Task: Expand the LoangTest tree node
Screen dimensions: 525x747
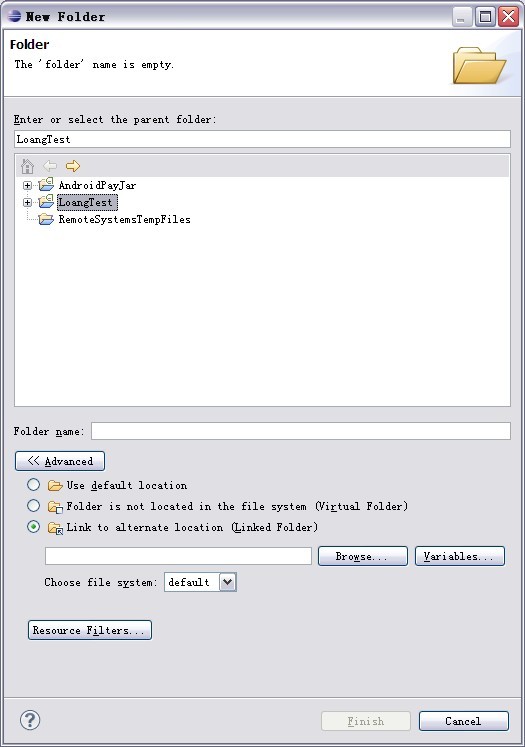Action: click(28, 202)
